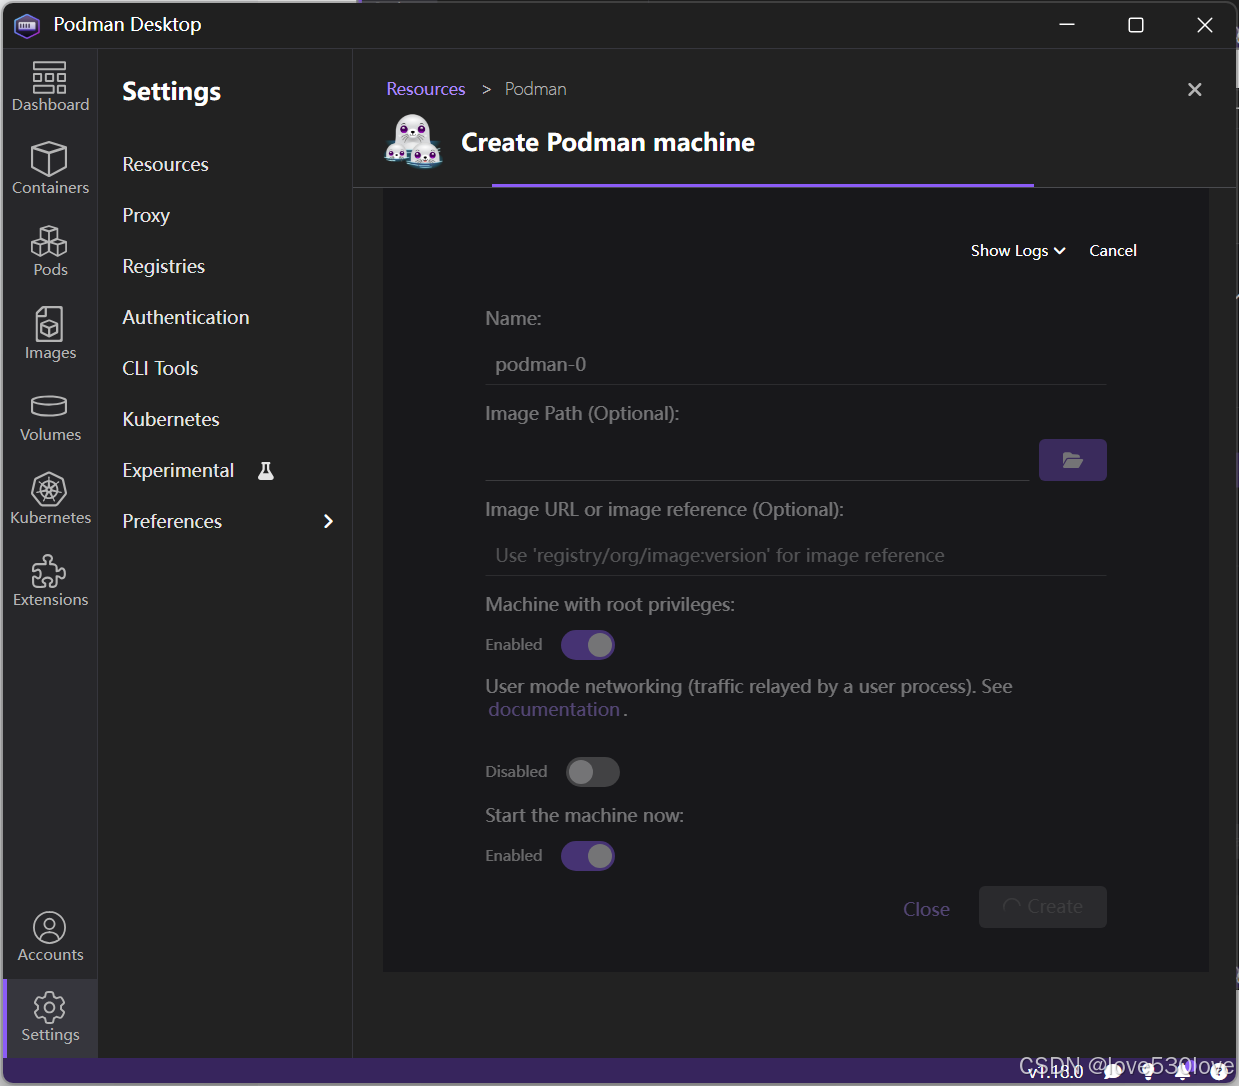Toggle Start the machine now switch
1239x1086 pixels.
(588, 856)
